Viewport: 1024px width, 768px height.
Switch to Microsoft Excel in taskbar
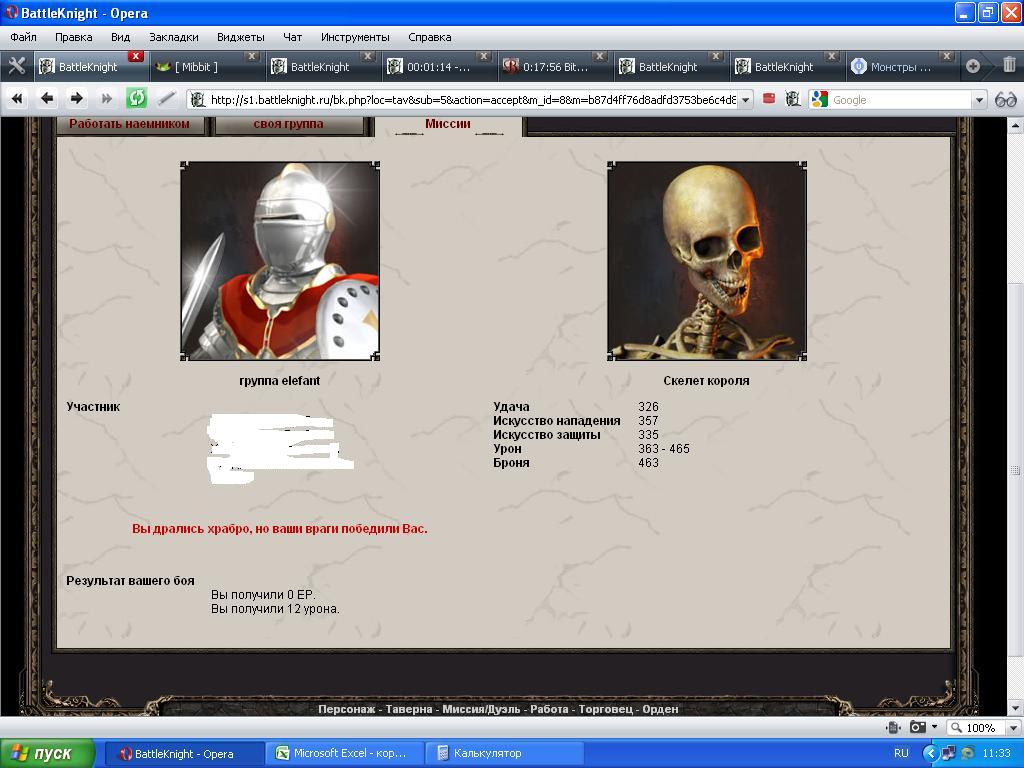click(x=344, y=754)
